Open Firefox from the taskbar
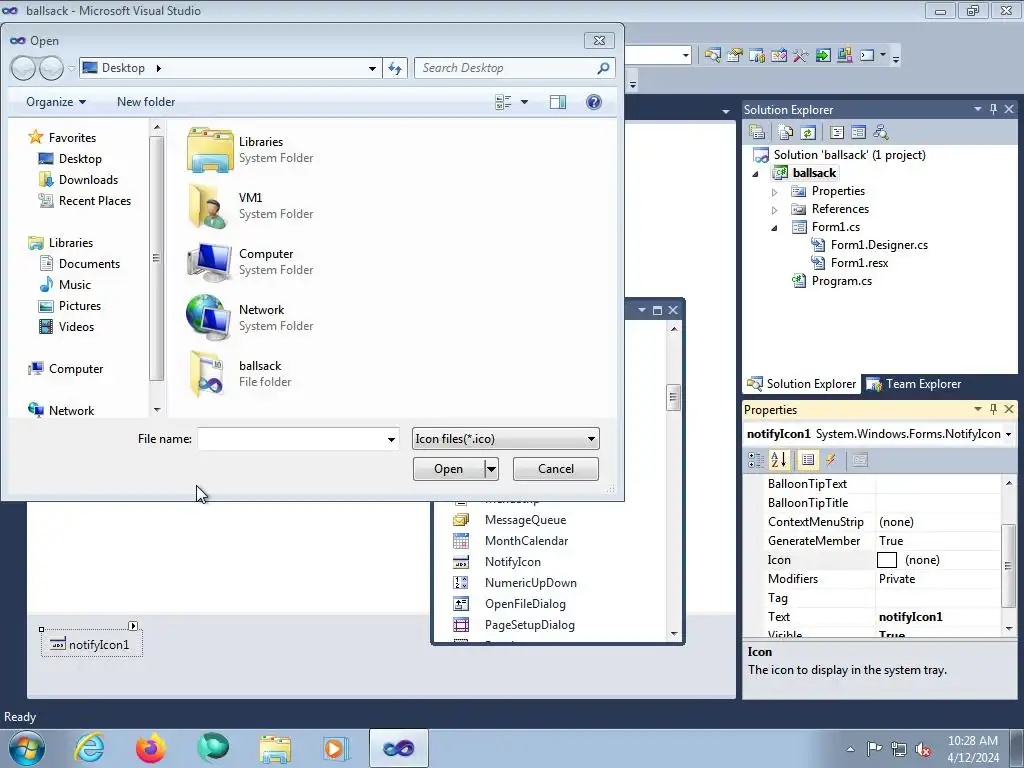The height and width of the screenshot is (768, 1024). click(x=151, y=748)
